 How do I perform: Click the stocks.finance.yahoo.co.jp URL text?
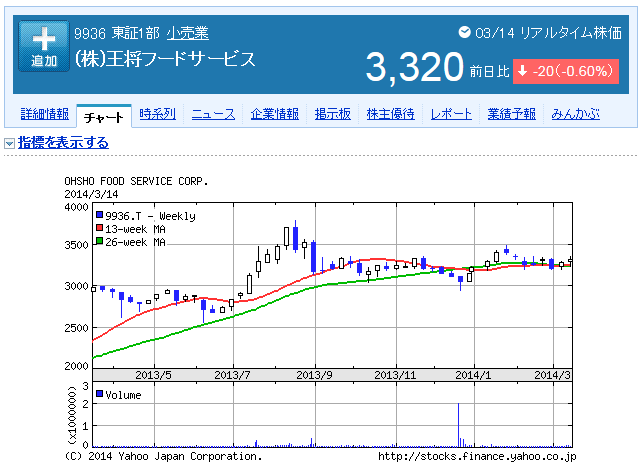tap(477, 456)
